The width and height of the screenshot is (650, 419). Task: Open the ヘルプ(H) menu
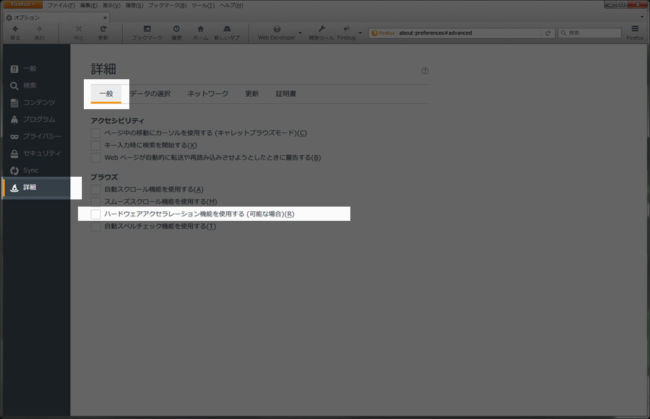pyautogui.click(x=231, y=5)
